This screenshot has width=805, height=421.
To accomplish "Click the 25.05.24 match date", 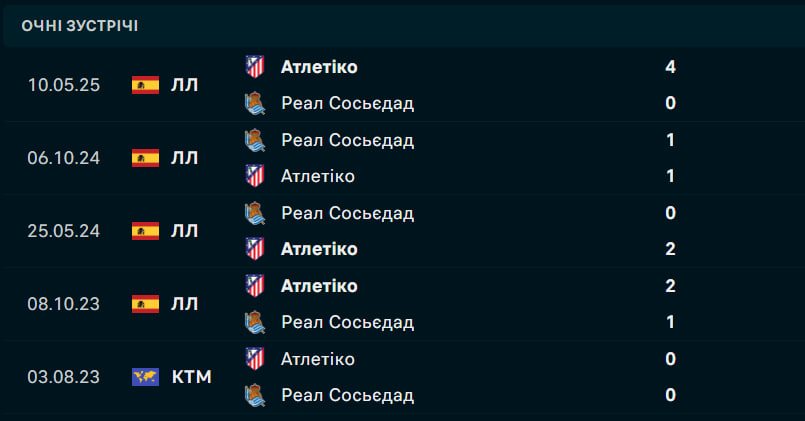I will (x=64, y=231).
